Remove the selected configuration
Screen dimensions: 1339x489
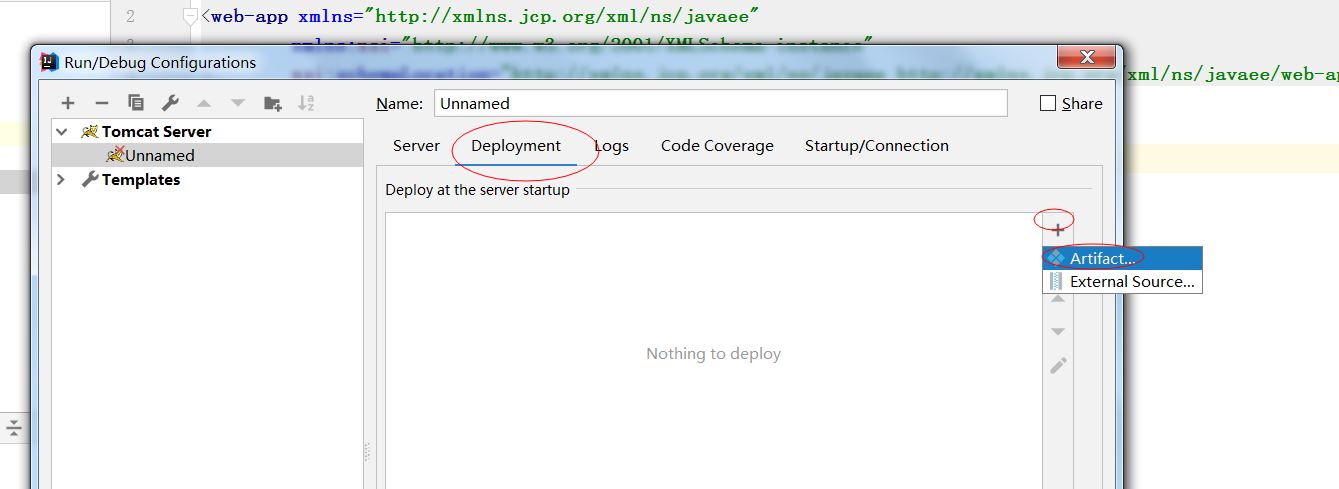101,103
